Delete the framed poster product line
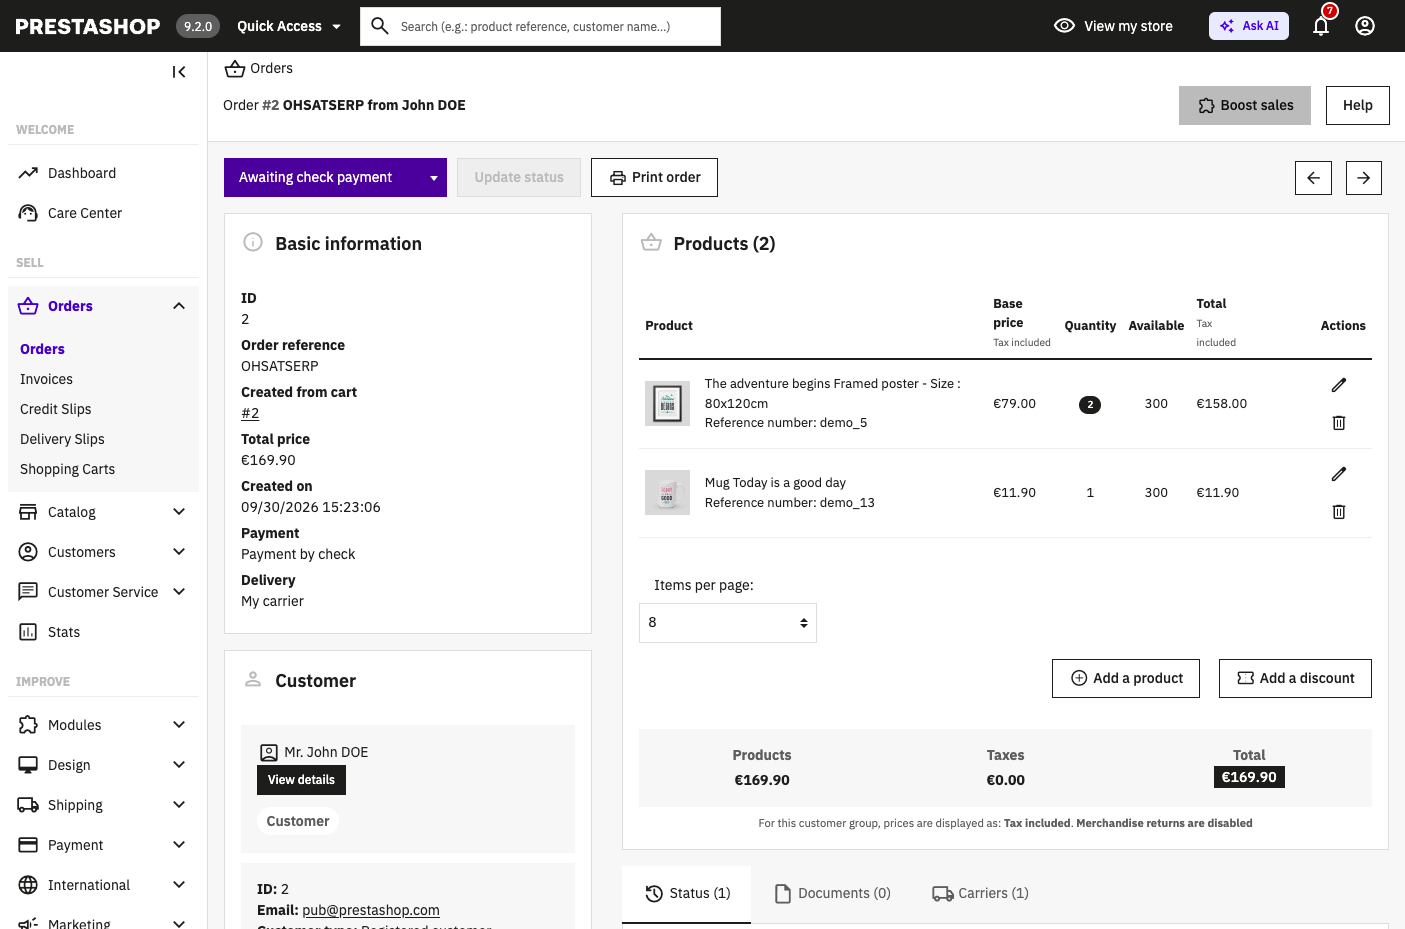Screen dimensions: 1405x929 (1339, 423)
